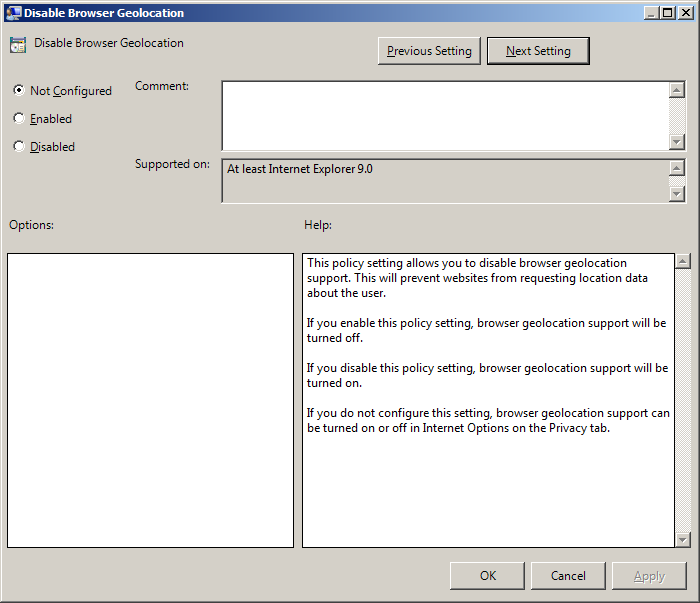Click the Supported on scroll down arrow
This screenshot has width=700, height=603.
pos(677,193)
